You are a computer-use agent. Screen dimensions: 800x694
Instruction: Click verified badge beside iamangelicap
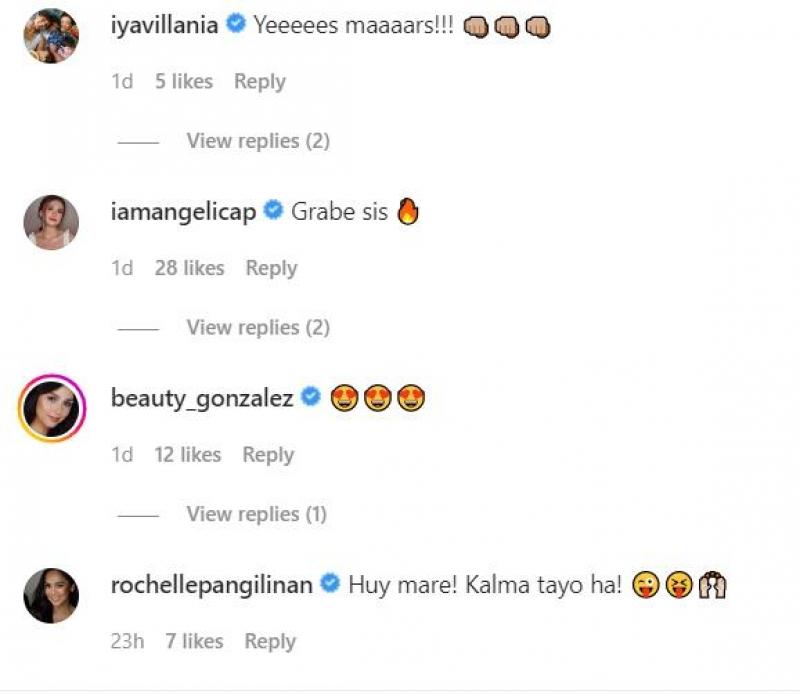tap(274, 212)
